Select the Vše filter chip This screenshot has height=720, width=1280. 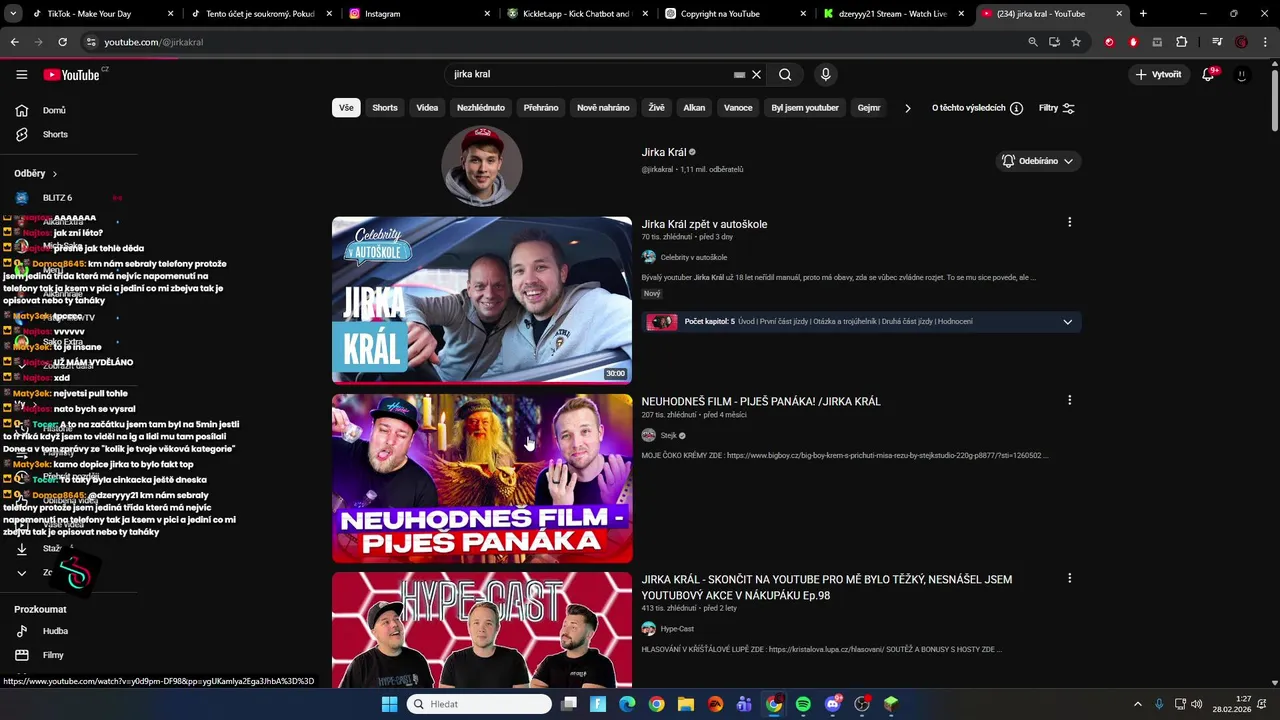click(x=346, y=108)
